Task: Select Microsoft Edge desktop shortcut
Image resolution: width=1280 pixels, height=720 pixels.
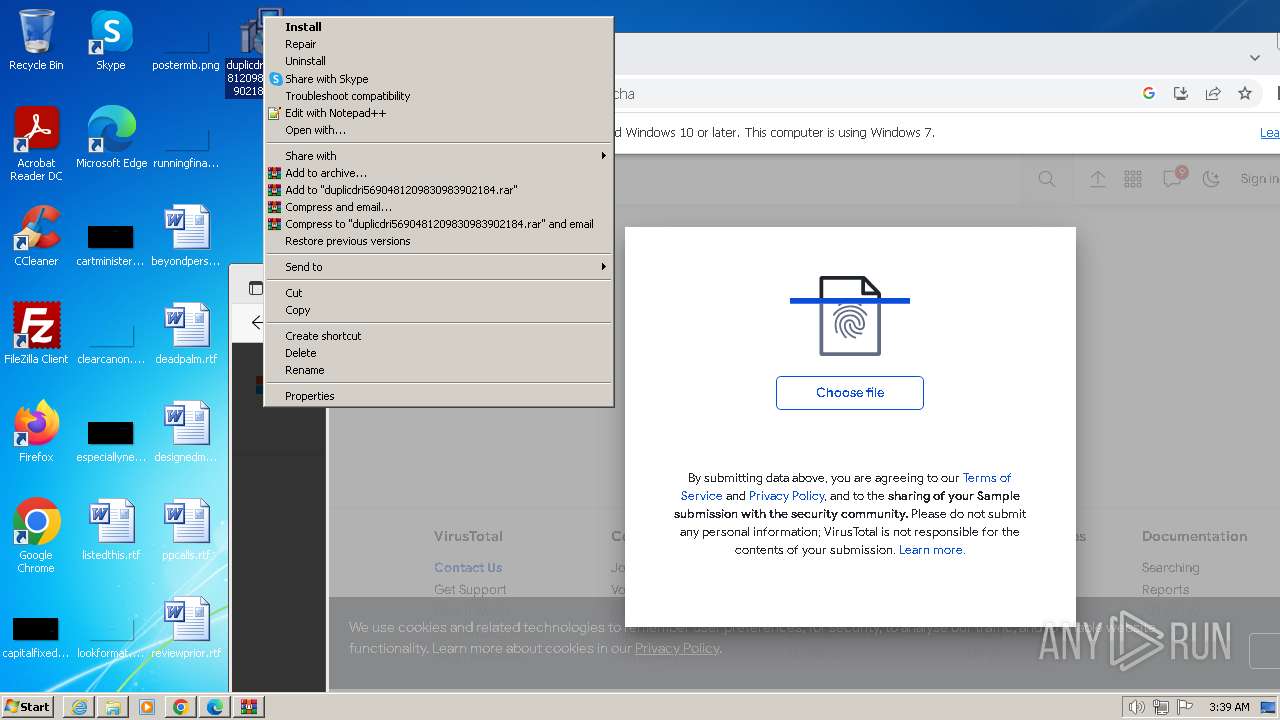Action: coord(111,138)
